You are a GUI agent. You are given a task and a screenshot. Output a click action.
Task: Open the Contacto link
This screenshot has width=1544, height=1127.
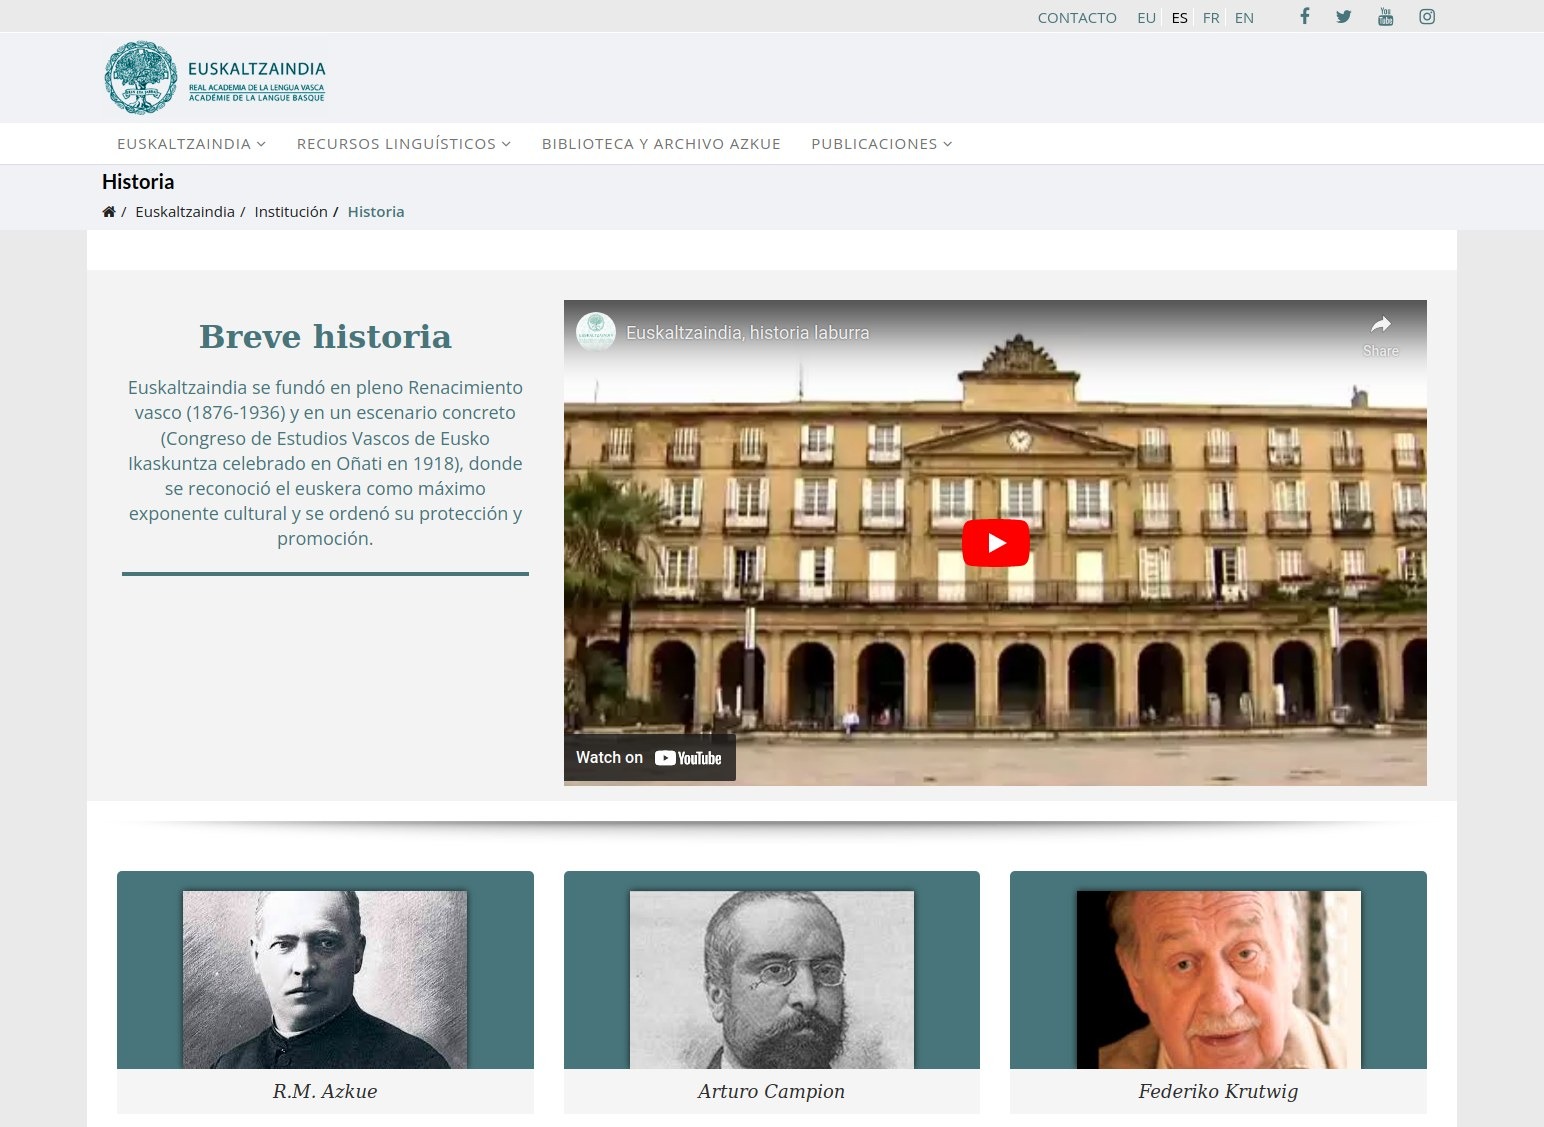(1077, 18)
